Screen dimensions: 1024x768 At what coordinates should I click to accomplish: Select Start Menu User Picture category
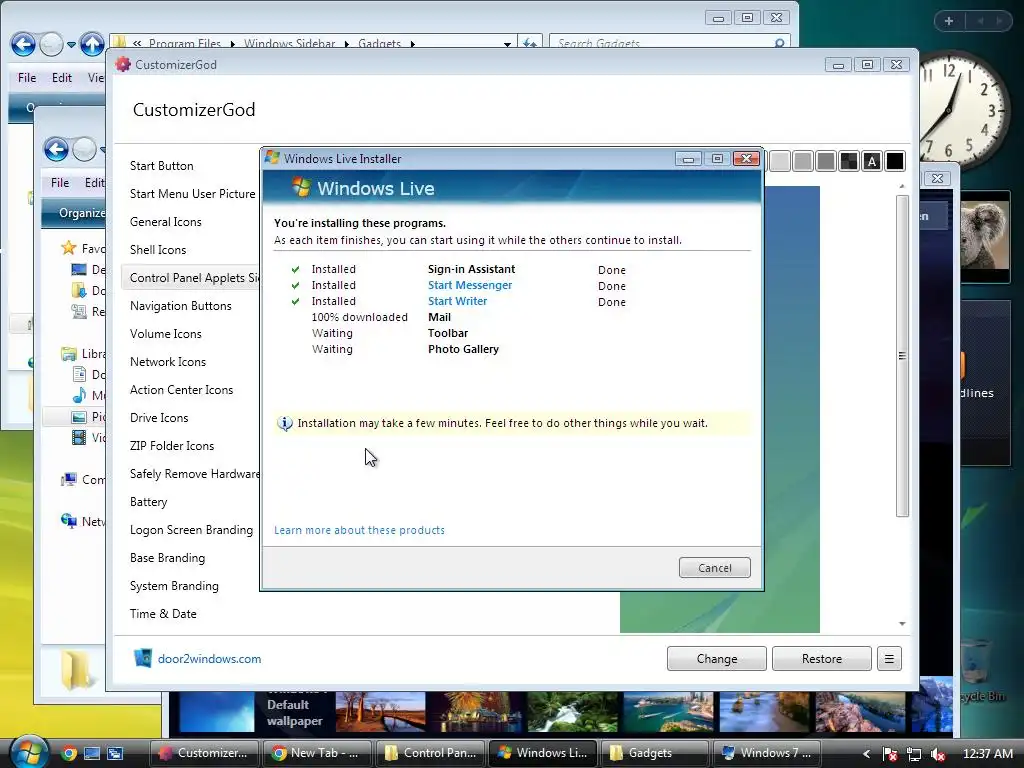[x=192, y=194]
